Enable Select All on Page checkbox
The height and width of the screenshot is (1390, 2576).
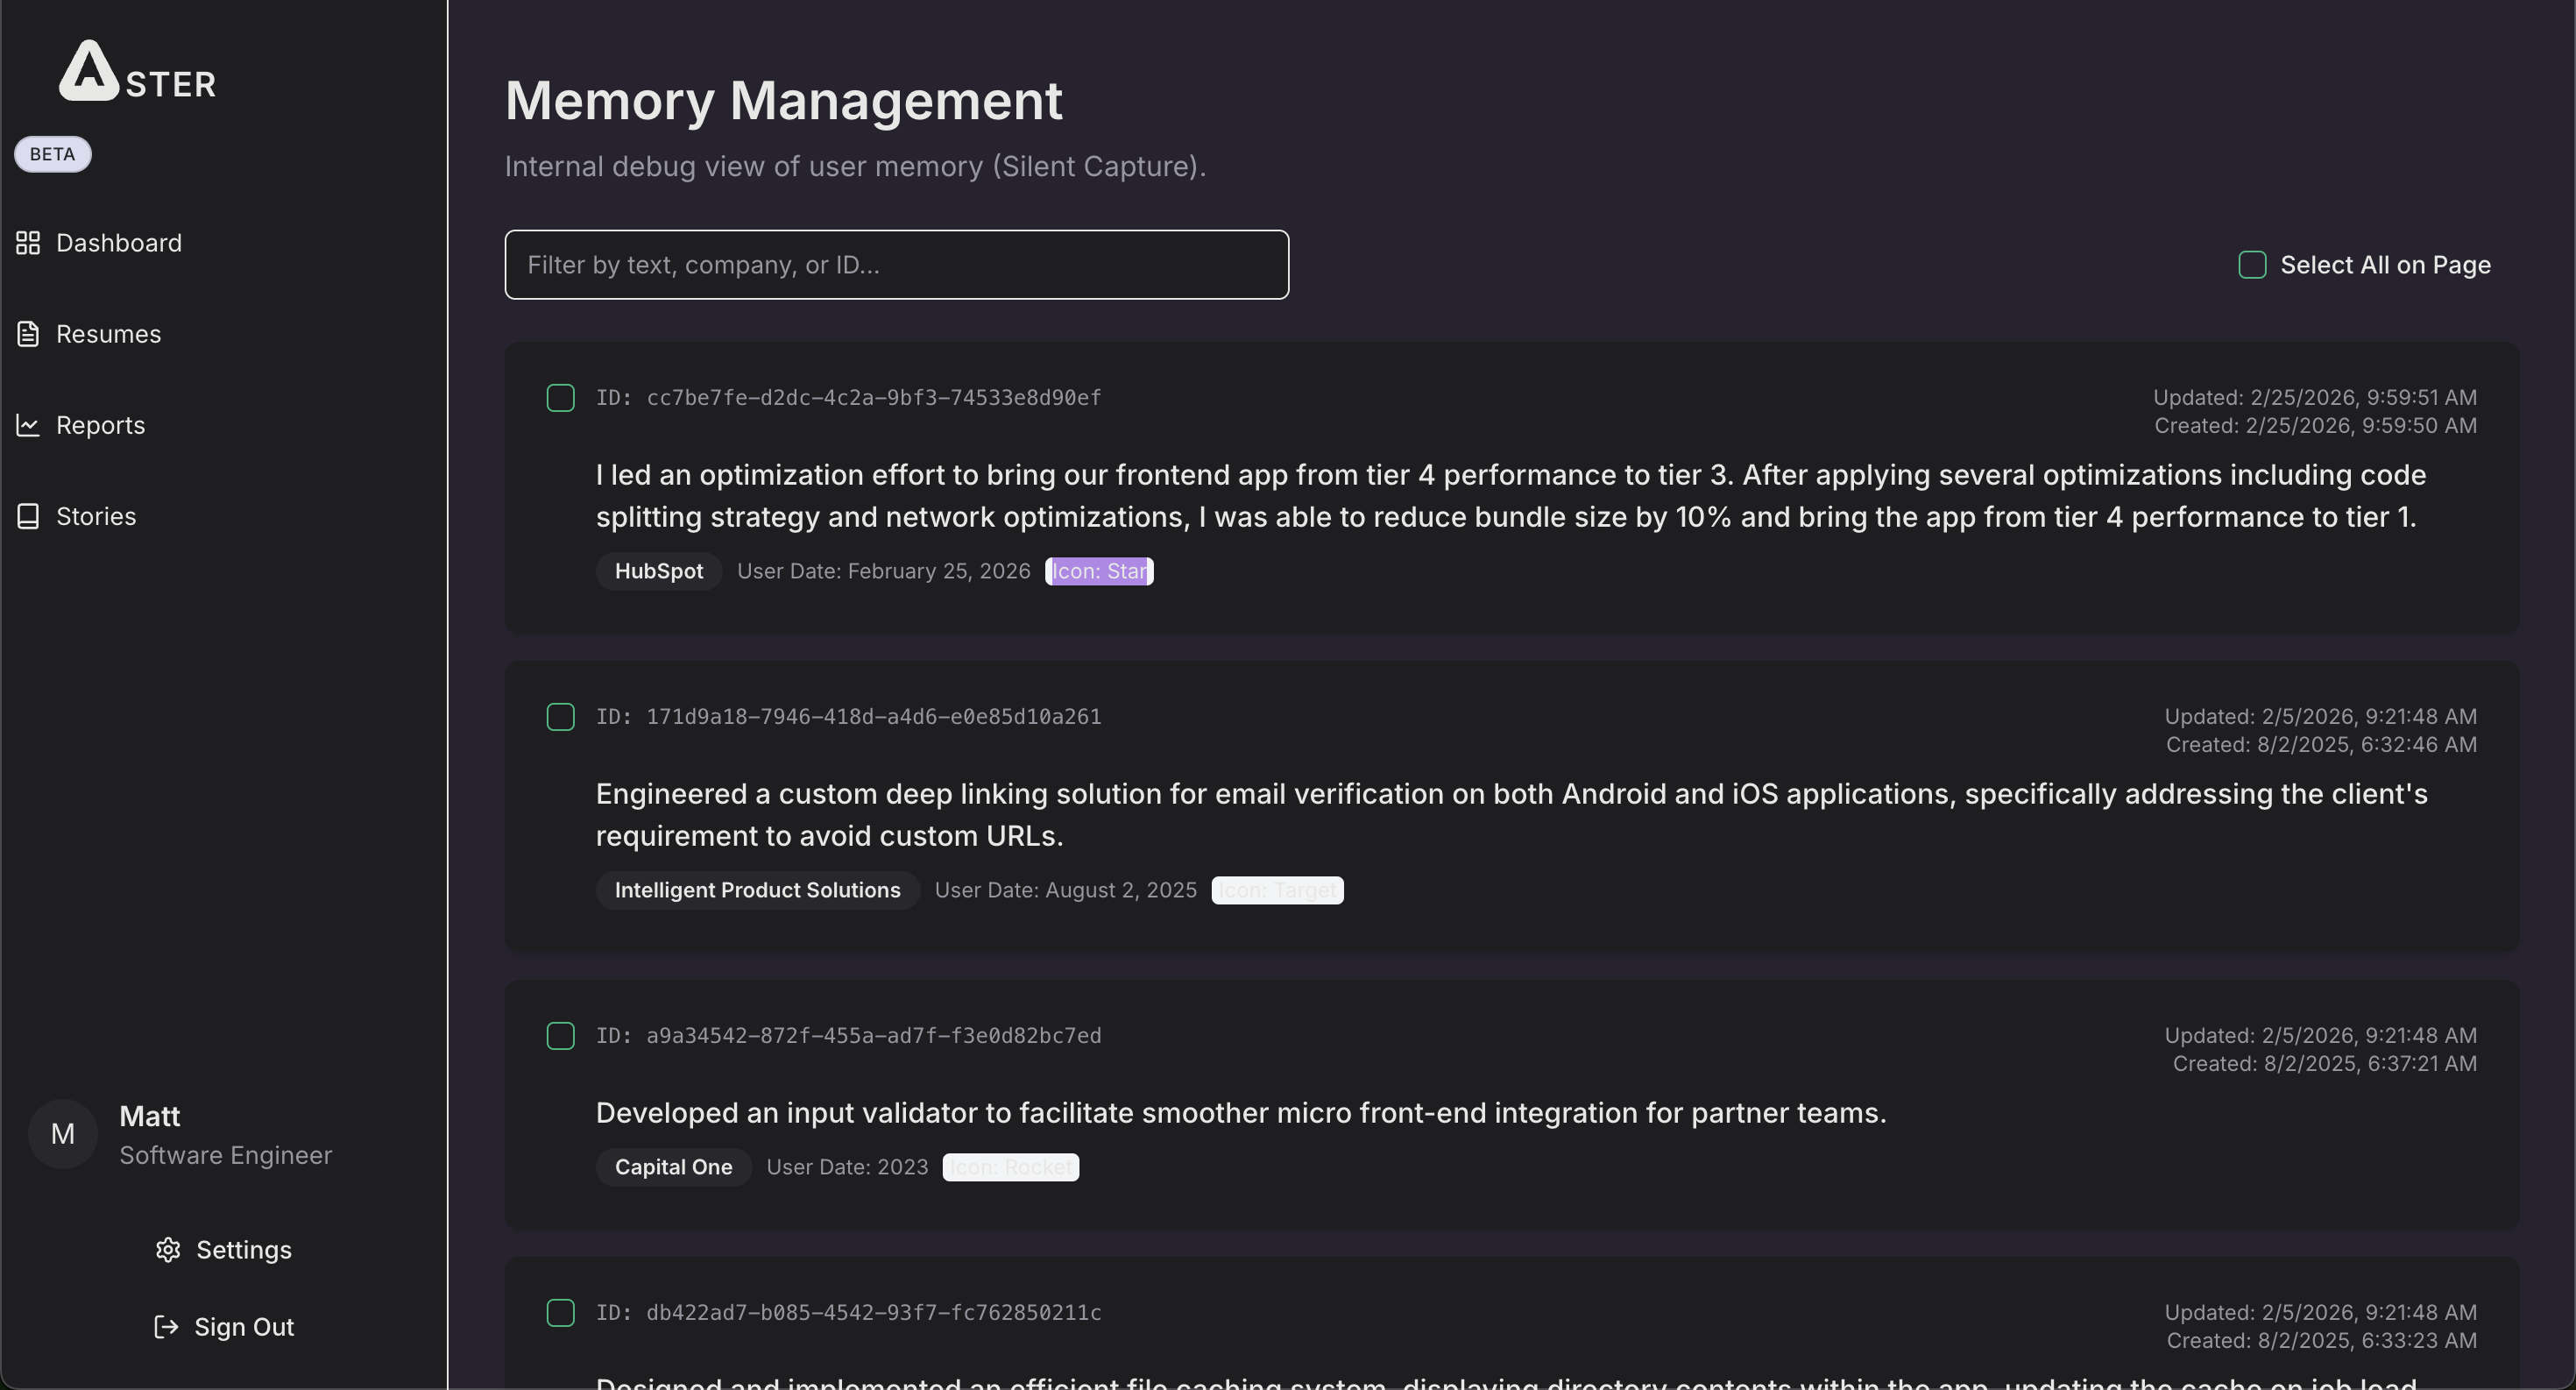(2252, 265)
